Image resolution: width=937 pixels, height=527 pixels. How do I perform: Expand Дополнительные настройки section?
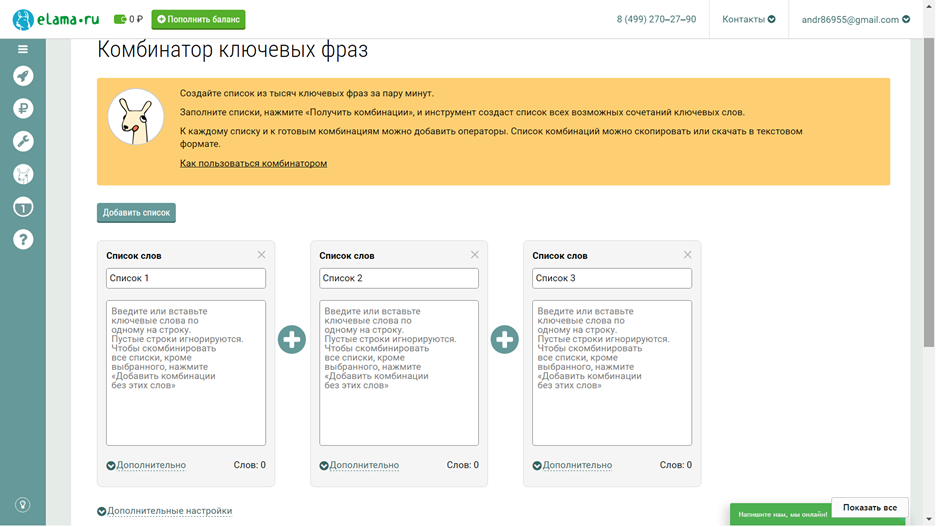[x=164, y=511]
